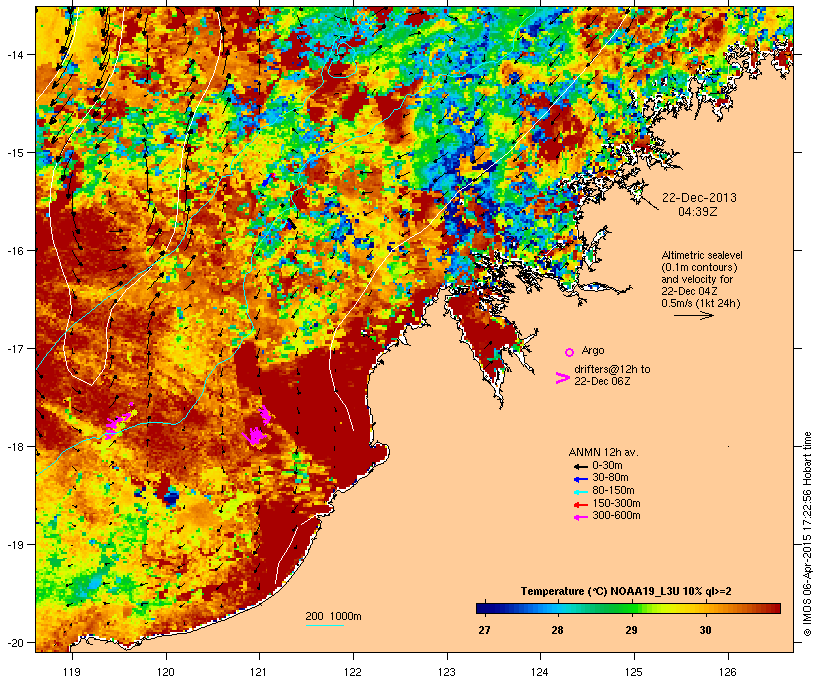Click the blue 30-80m arrow in legend
The image size is (820, 680).
tap(580, 479)
